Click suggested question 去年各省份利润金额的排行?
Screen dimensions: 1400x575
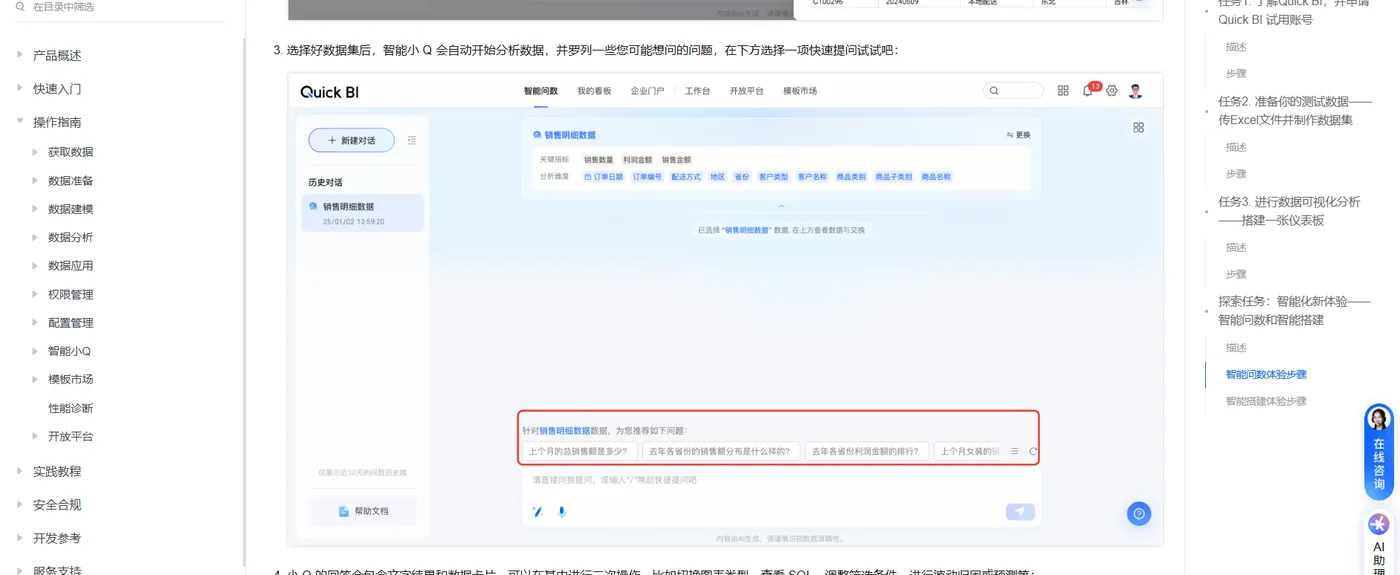[867, 451]
